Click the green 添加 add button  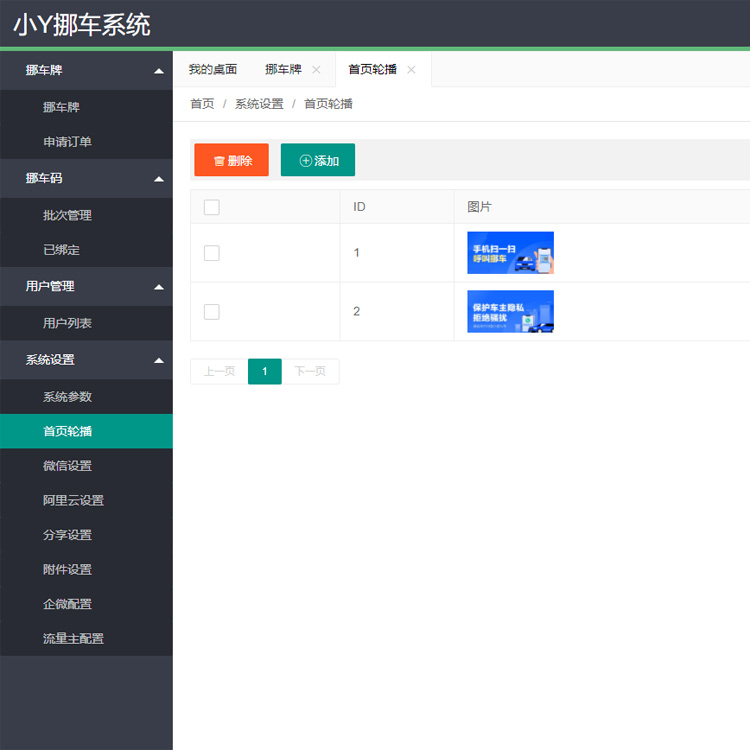[x=318, y=160]
